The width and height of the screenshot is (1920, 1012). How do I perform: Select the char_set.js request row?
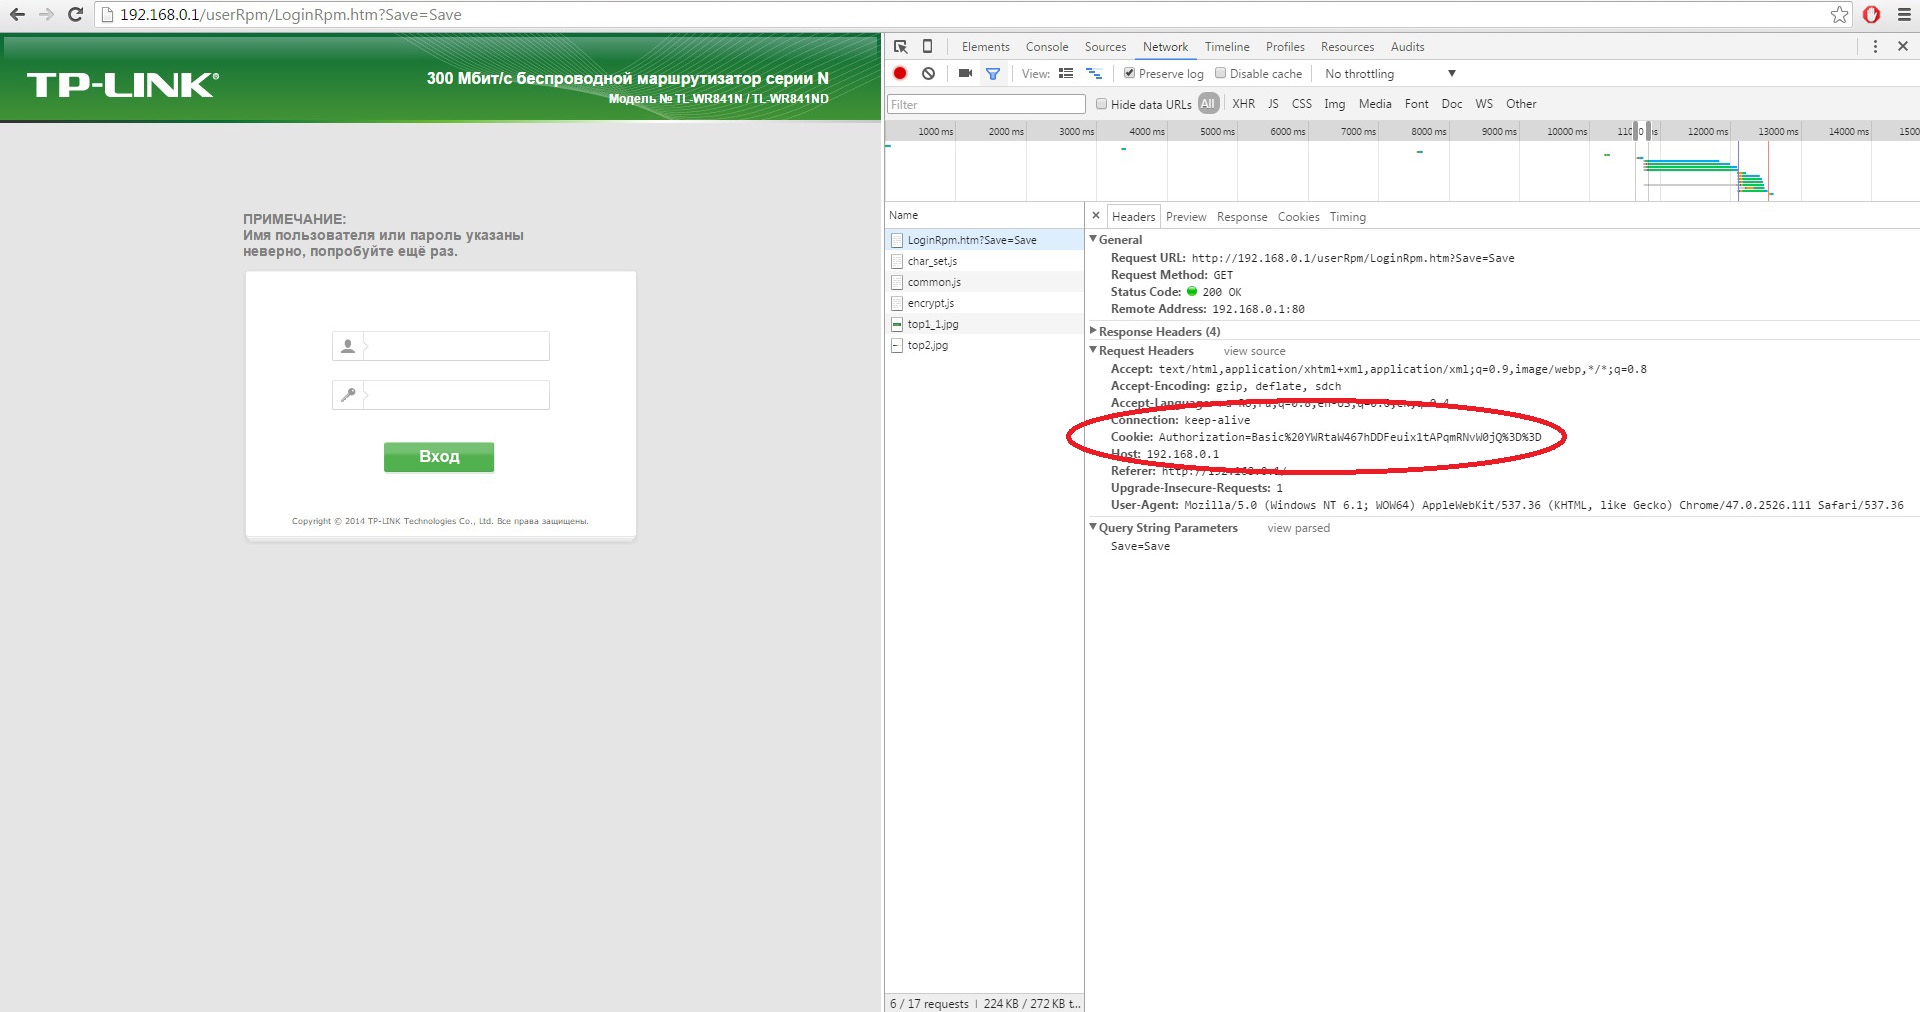(x=984, y=261)
